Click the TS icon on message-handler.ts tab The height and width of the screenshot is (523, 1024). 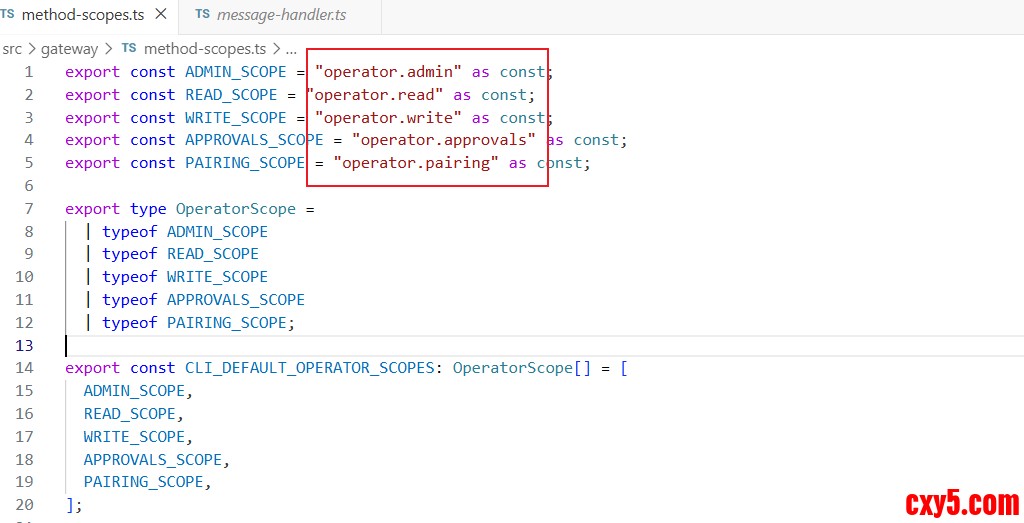(203, 15)
